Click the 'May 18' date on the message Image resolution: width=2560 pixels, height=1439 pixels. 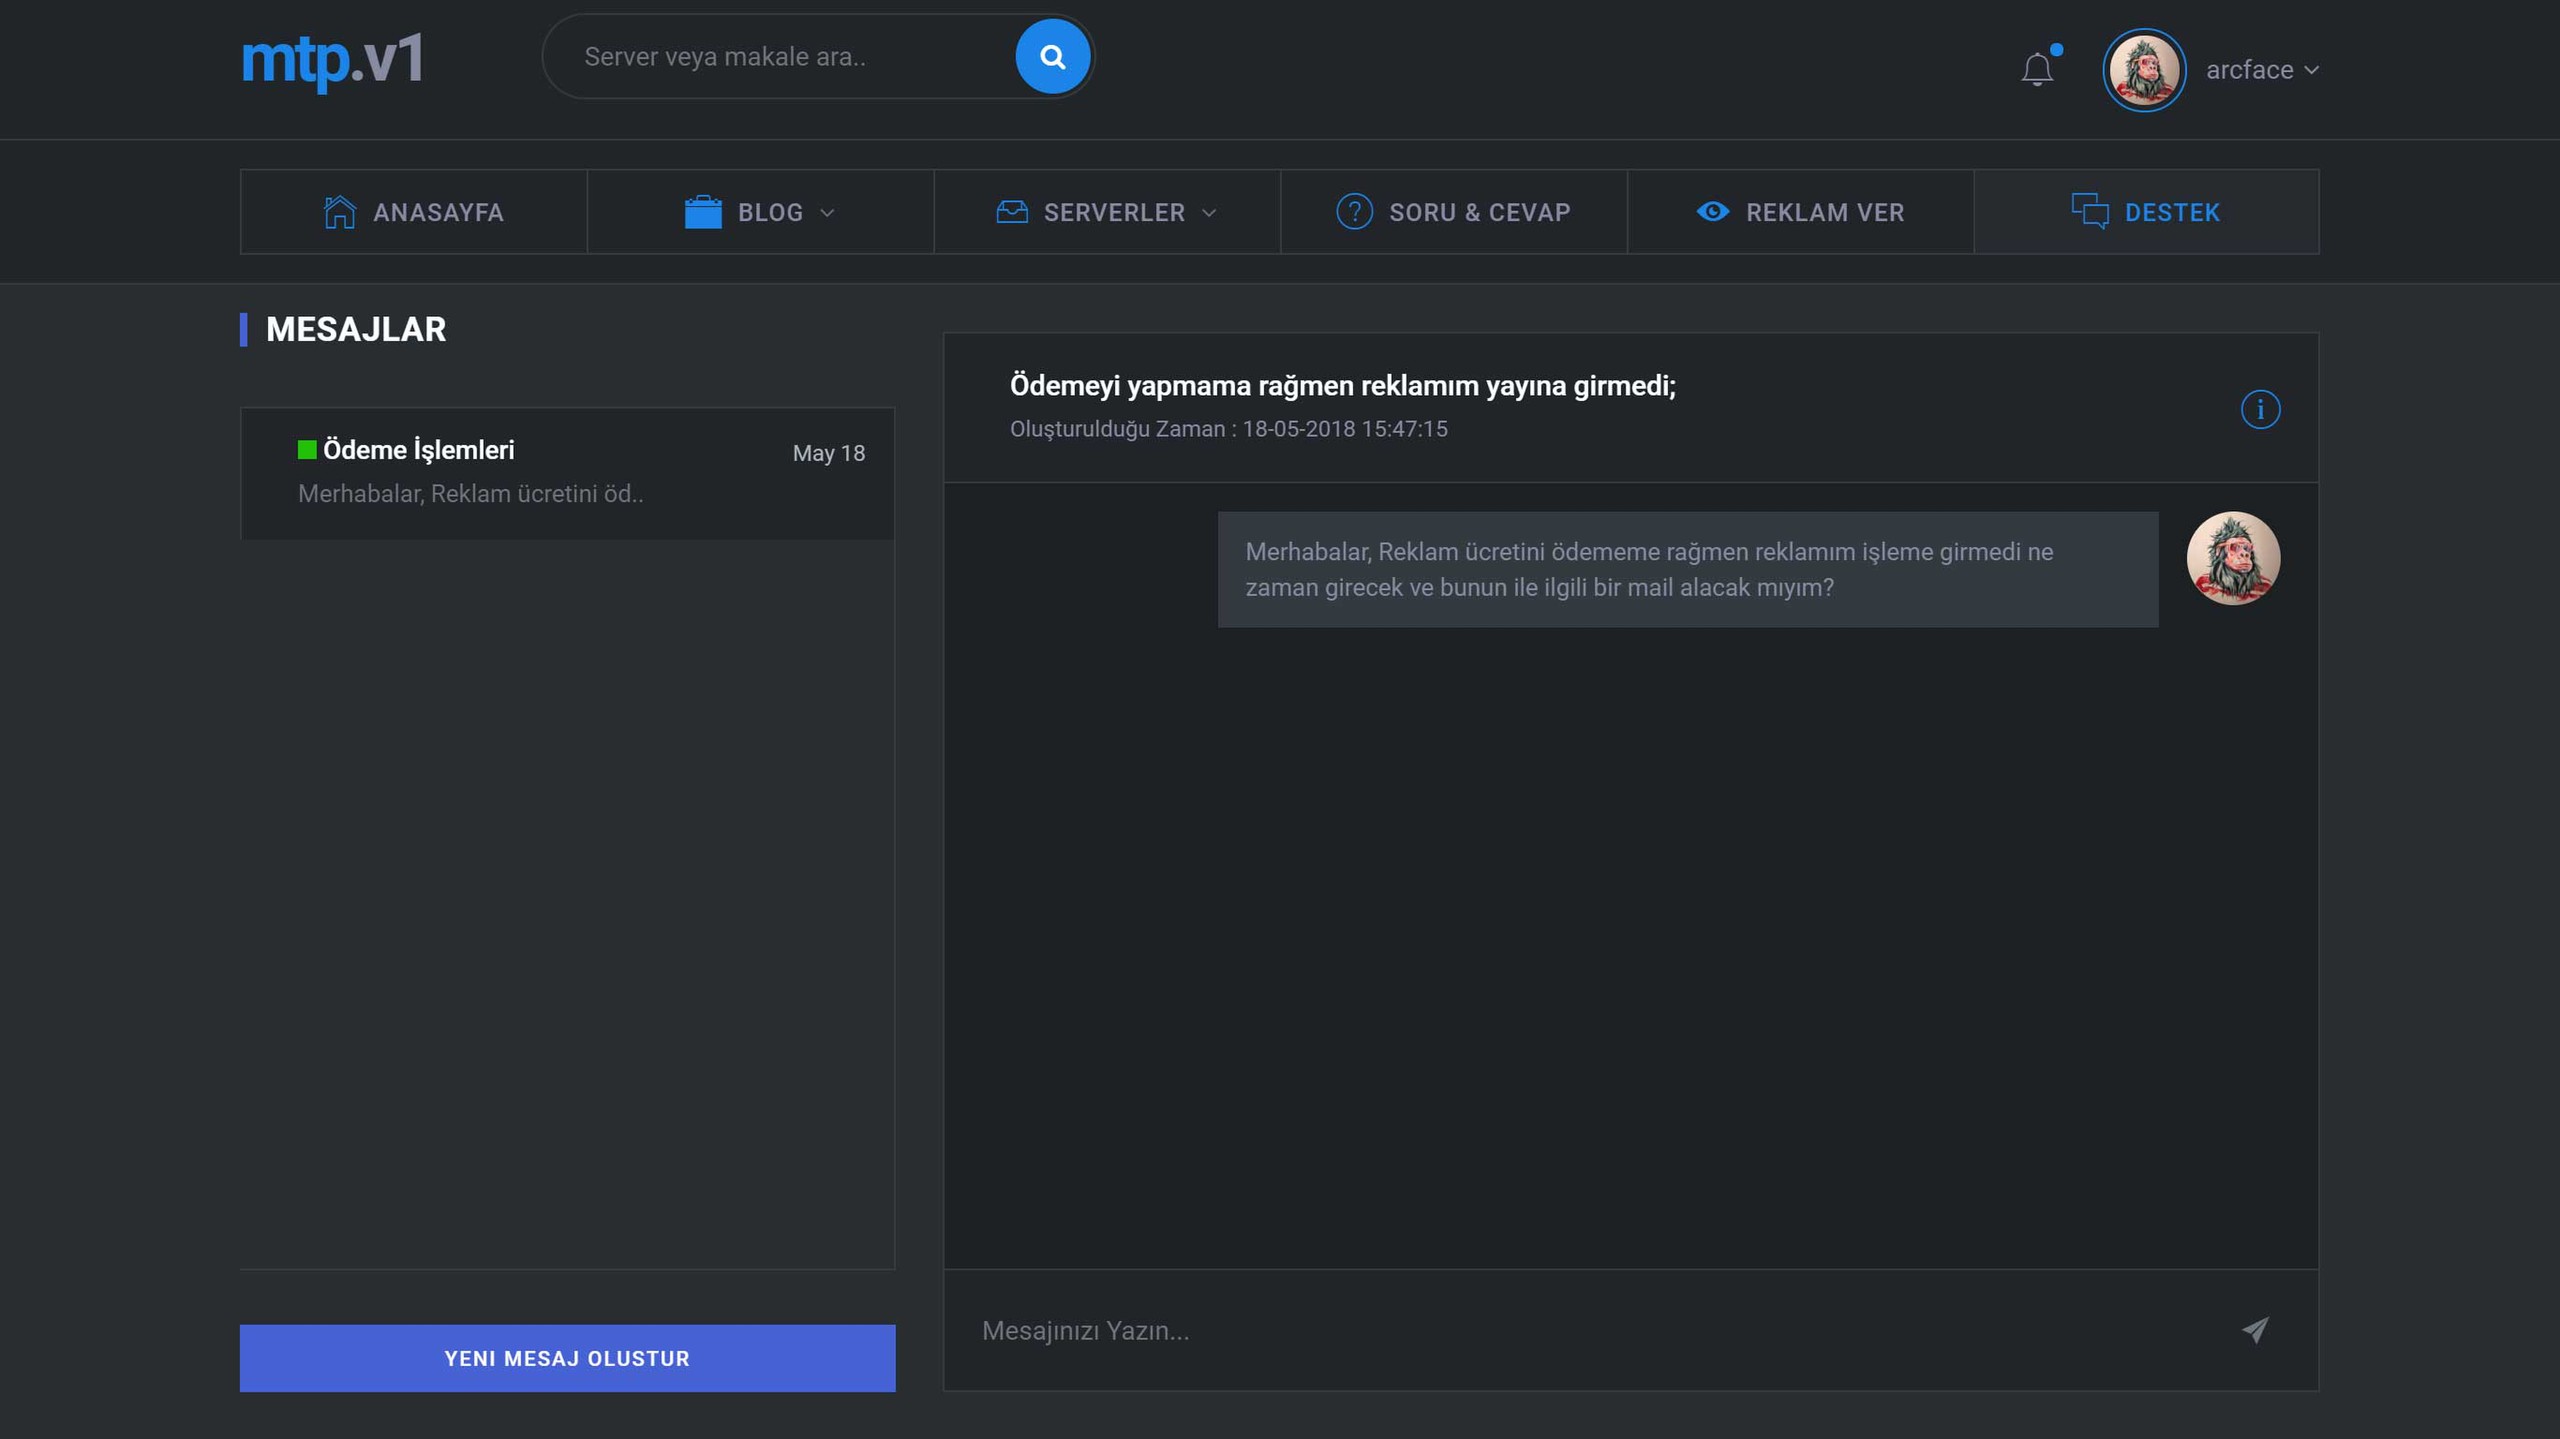829,454
